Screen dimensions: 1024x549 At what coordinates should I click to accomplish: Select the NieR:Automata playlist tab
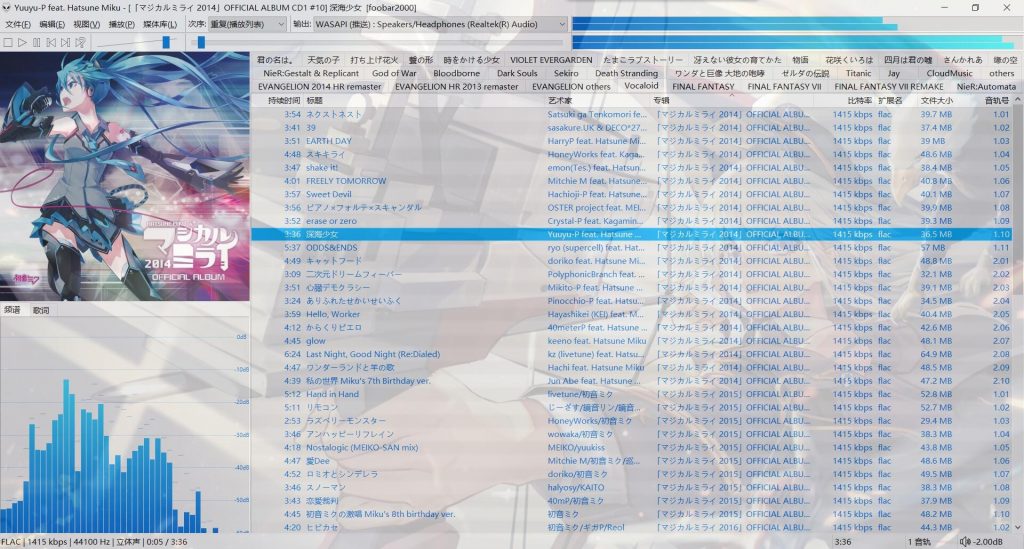click(x=986, y=86)
